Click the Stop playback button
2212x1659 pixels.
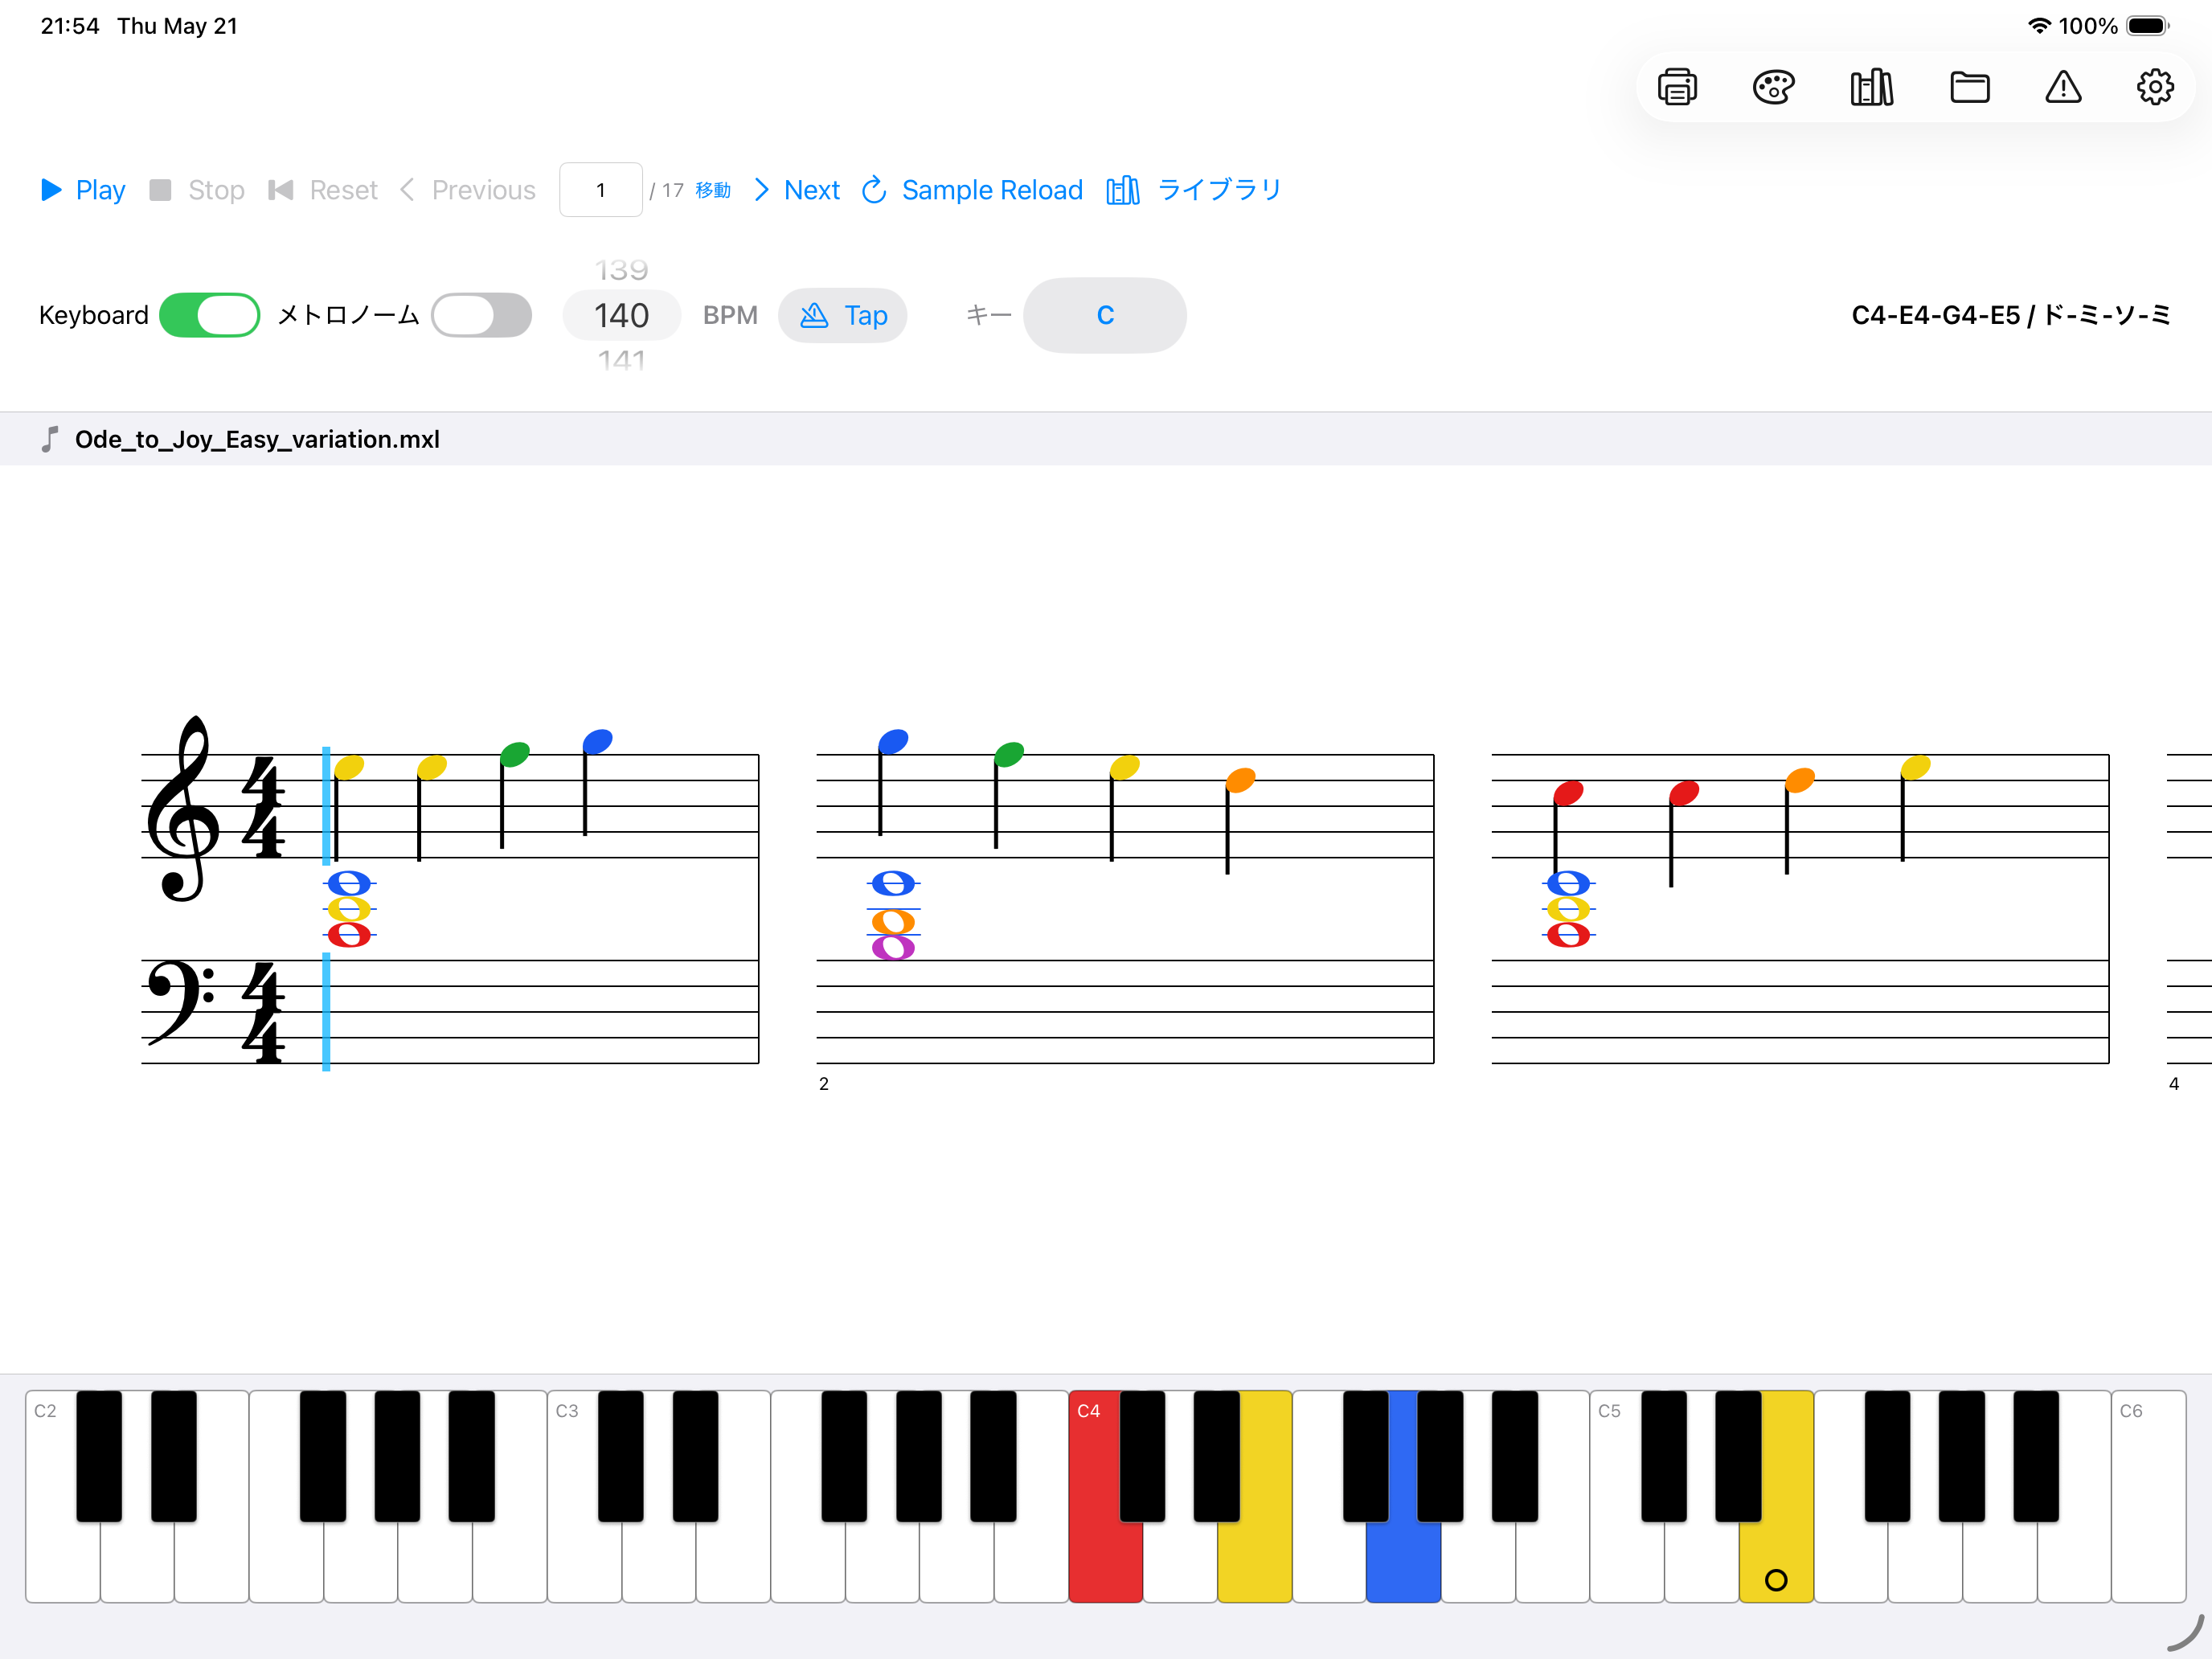click(x=197, y=190)
